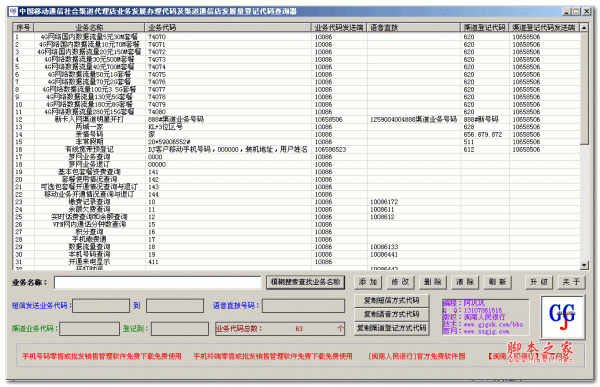Click the 业务代码总数 count box showing 63
The image size is (600, 387).
[280, 329]
